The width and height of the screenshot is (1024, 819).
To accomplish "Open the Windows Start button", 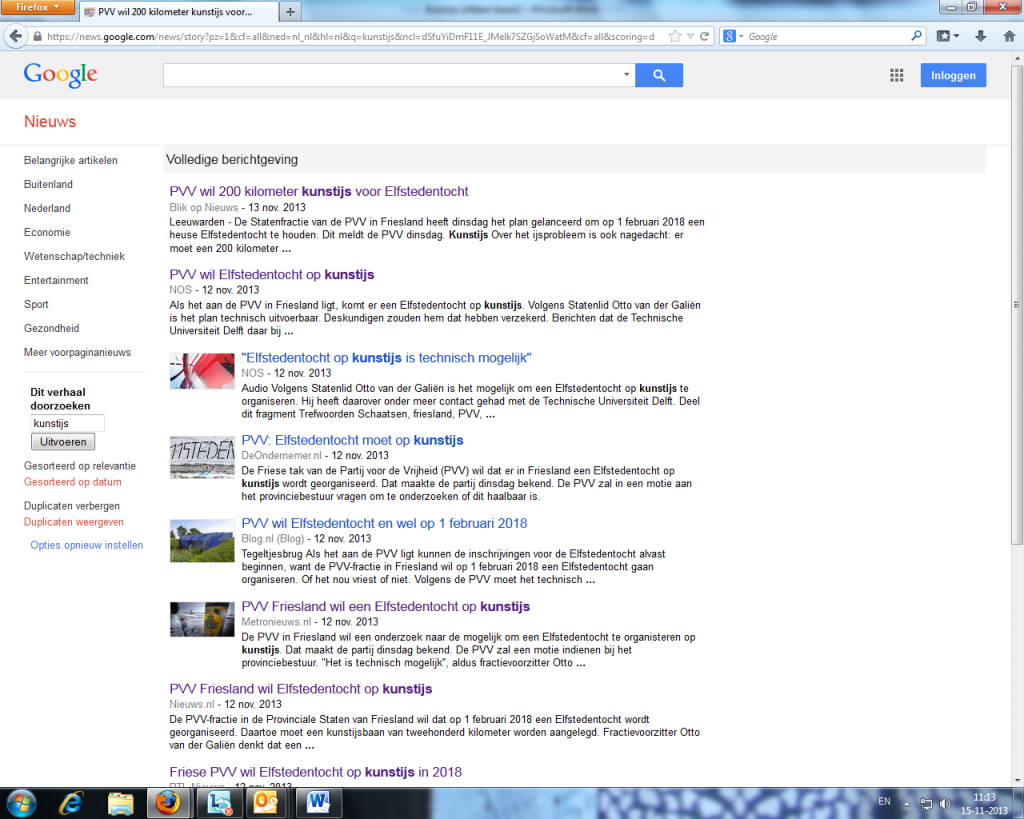I will point(21,803).
